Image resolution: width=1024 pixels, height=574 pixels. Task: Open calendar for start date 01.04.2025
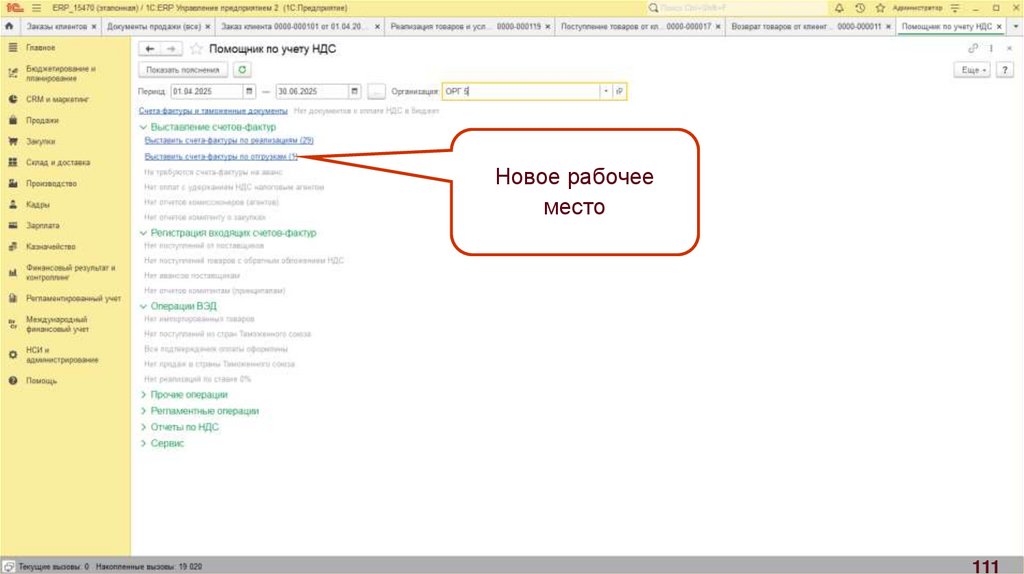coord(249,91)
